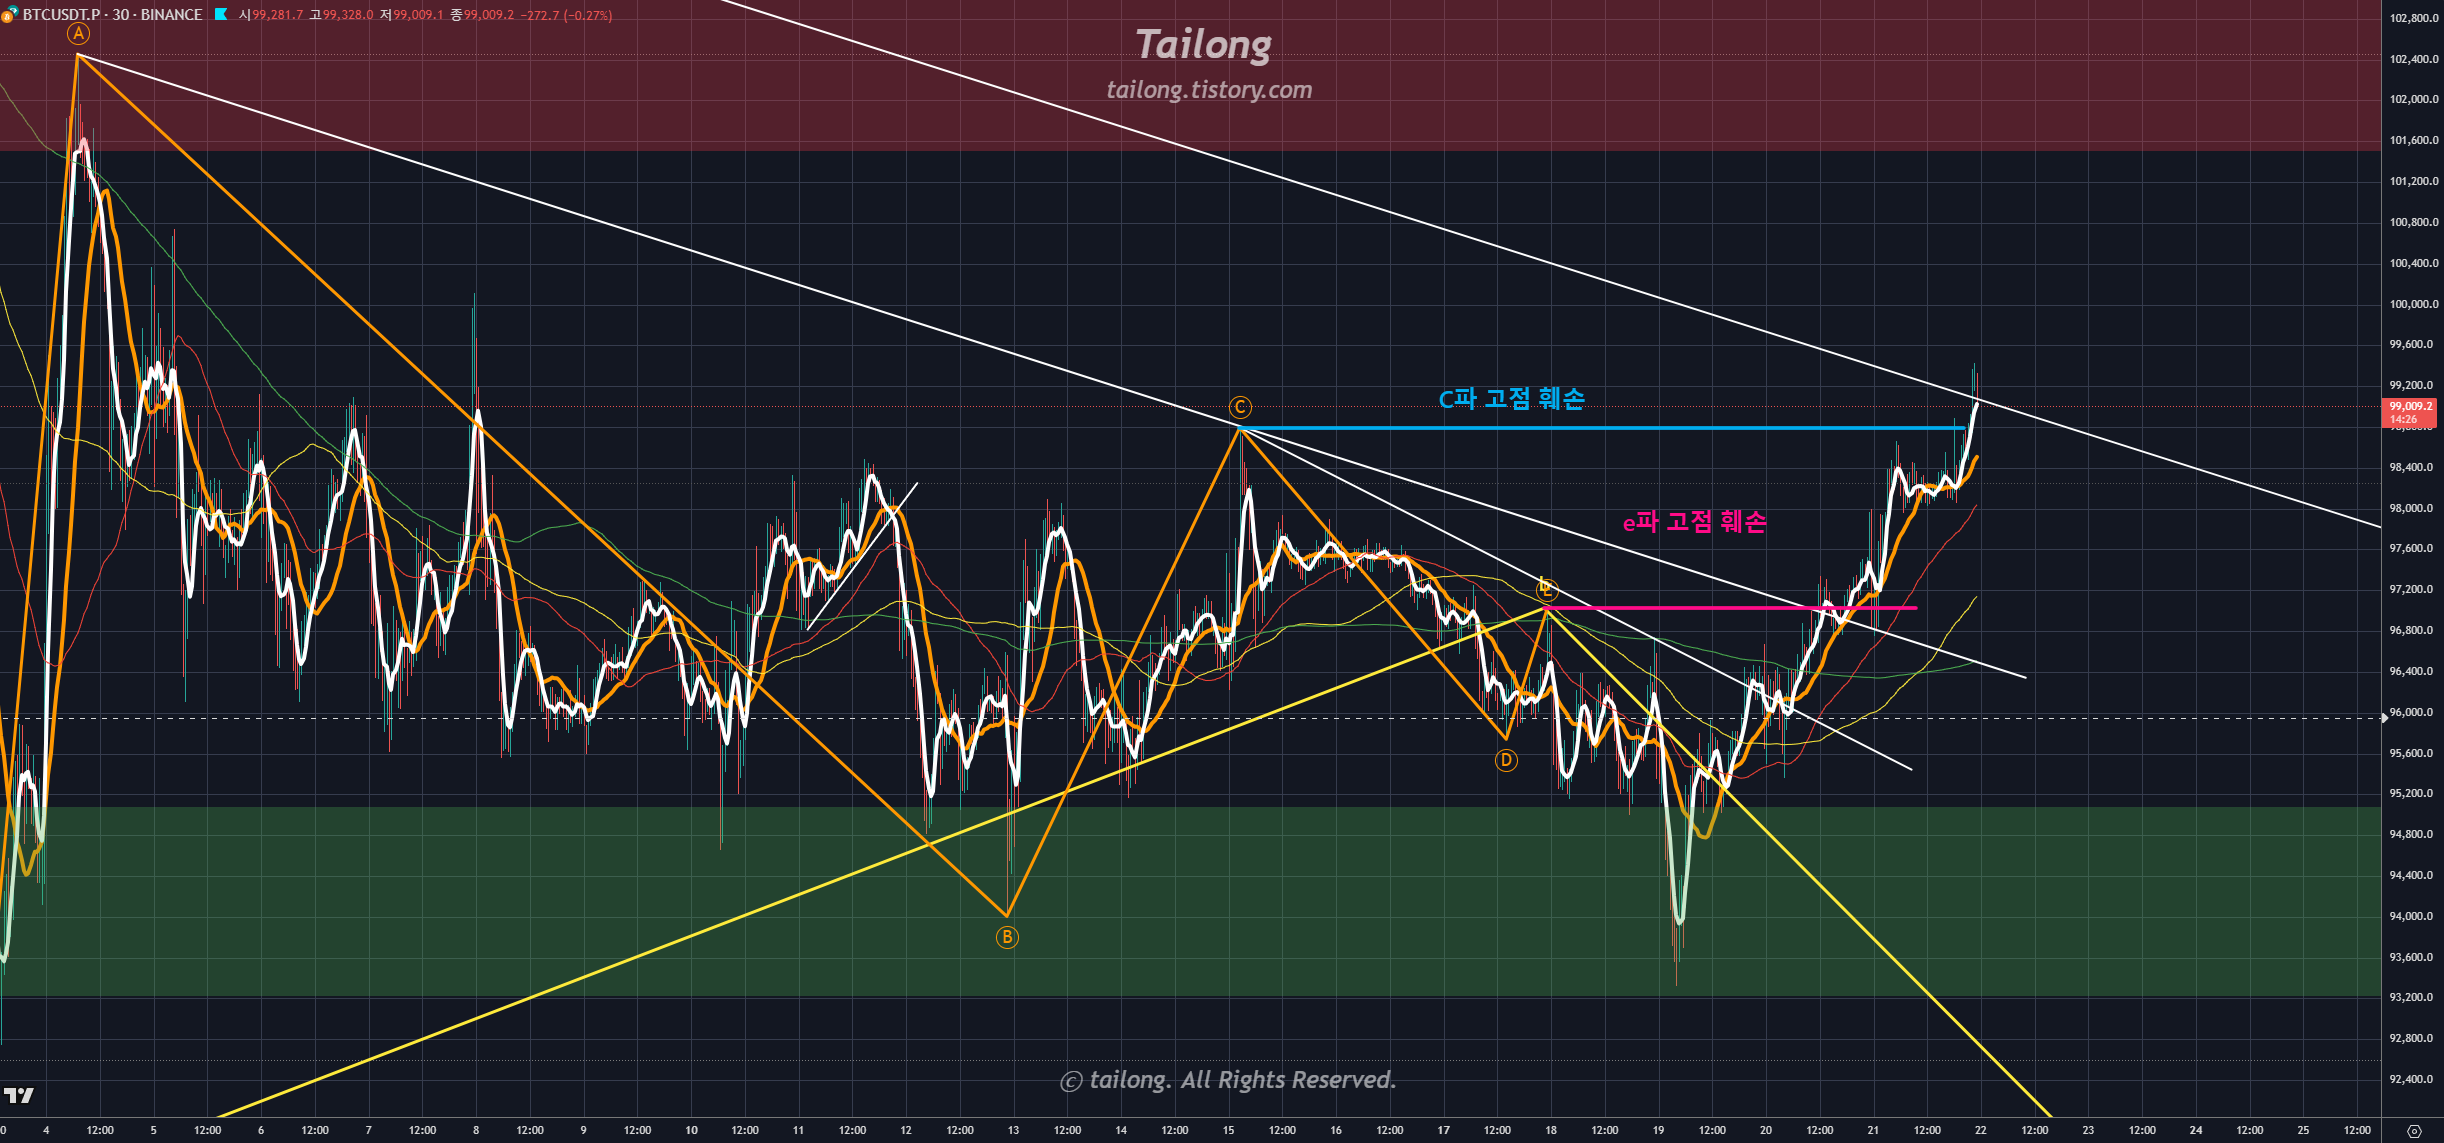Screen dimensions: 2444x1143
Task: Click the 98,400.0 price axis label
Action: click(2413, 467)
